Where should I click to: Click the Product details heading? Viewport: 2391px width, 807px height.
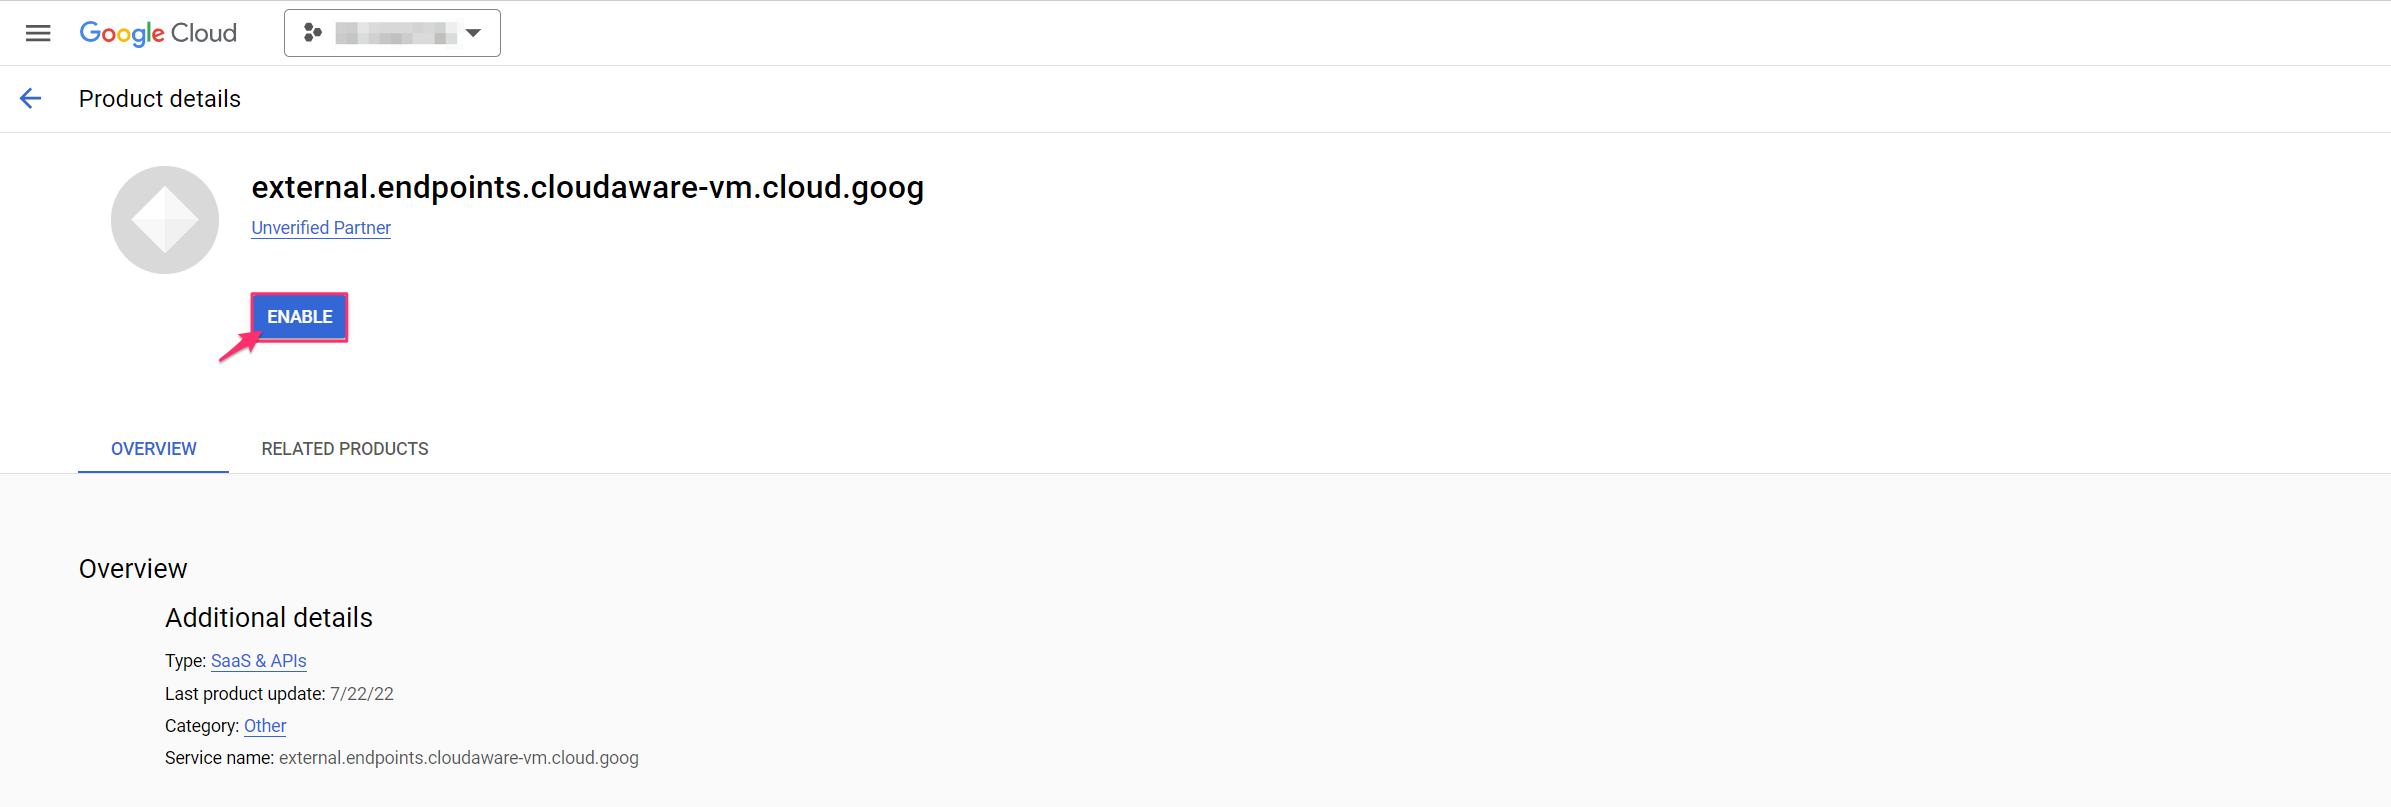(159, 98)
